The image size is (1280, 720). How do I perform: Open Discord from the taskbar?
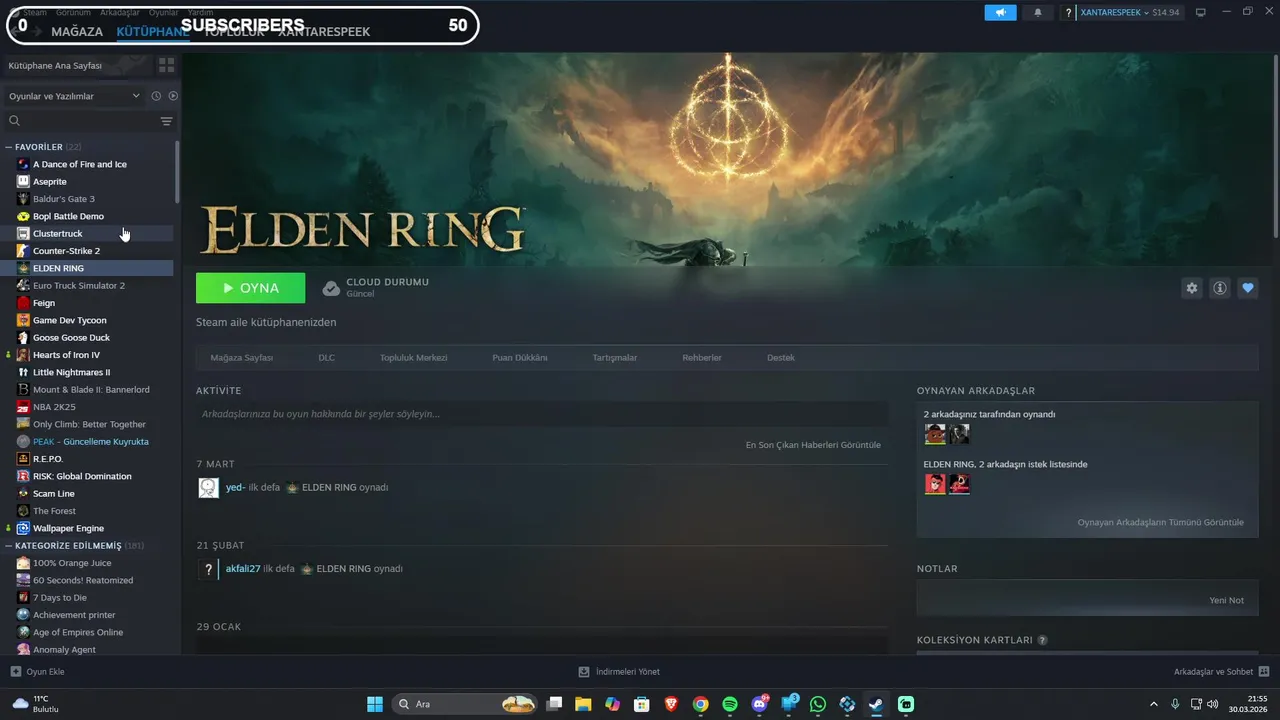[759, 704]
